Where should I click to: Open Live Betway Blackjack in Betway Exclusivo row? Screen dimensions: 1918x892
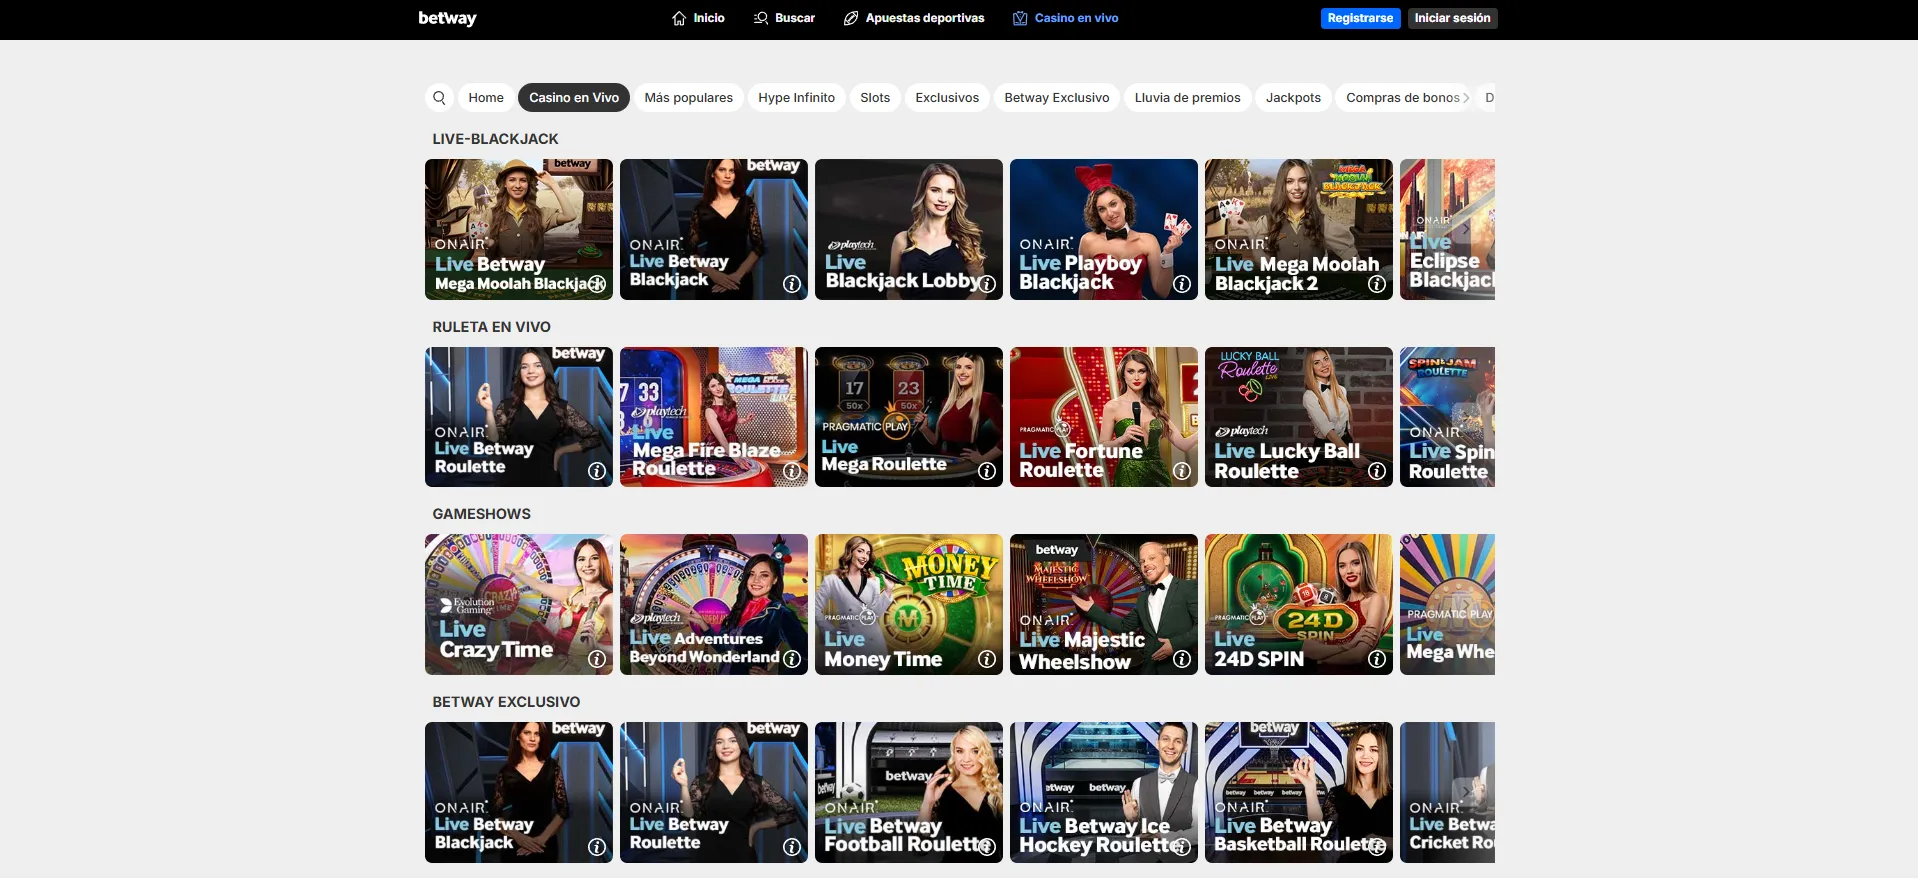pos(519,792)
